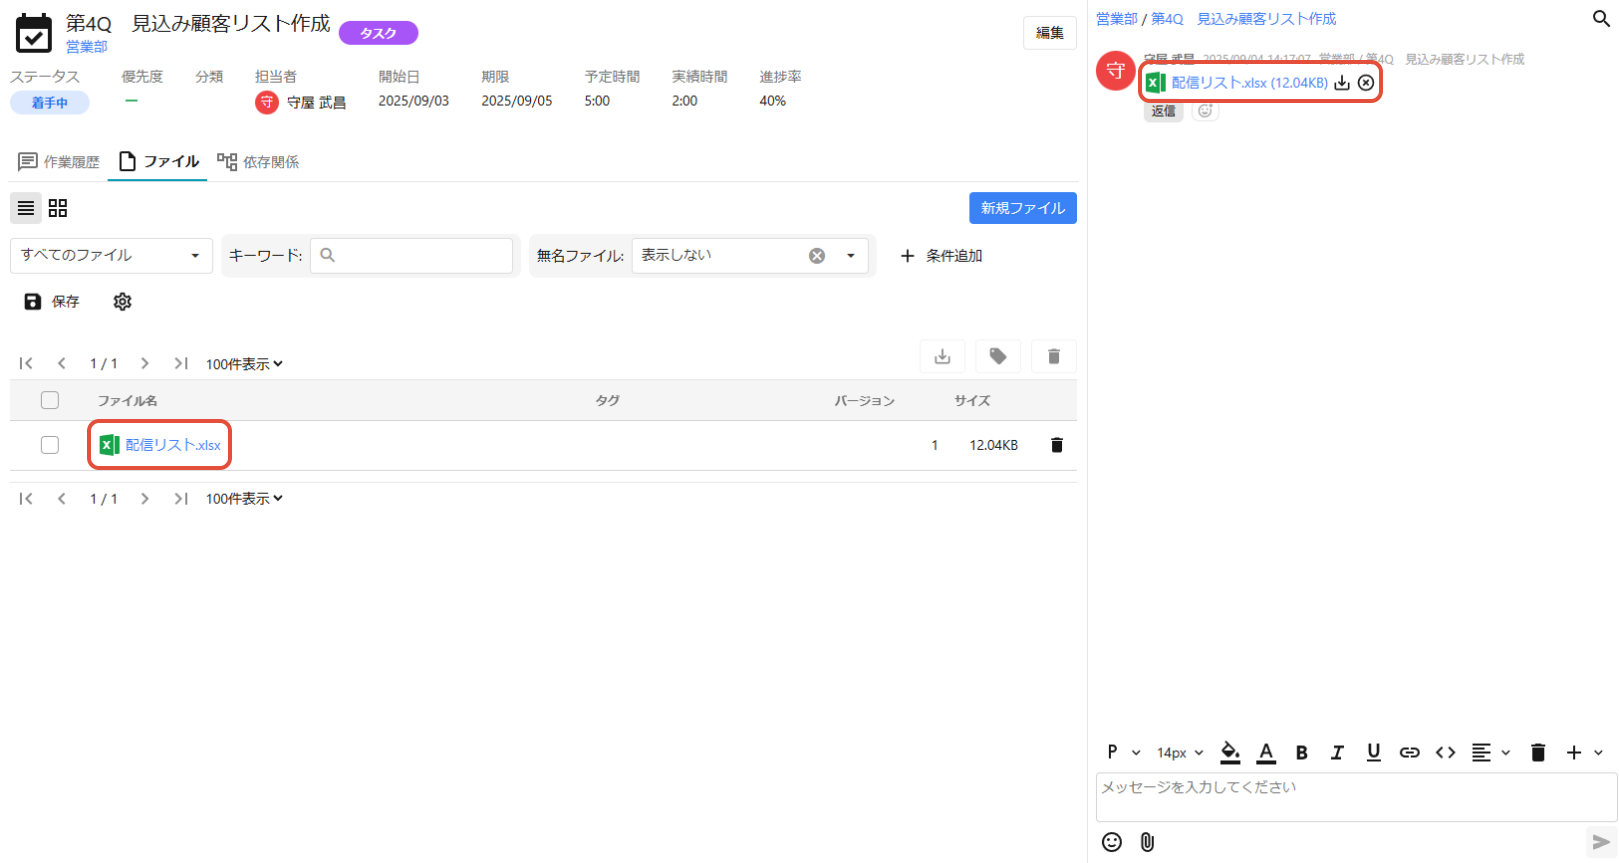
Task: Click the 保存 save filter button
Action: pyautogui.click(x=52, y=301)
